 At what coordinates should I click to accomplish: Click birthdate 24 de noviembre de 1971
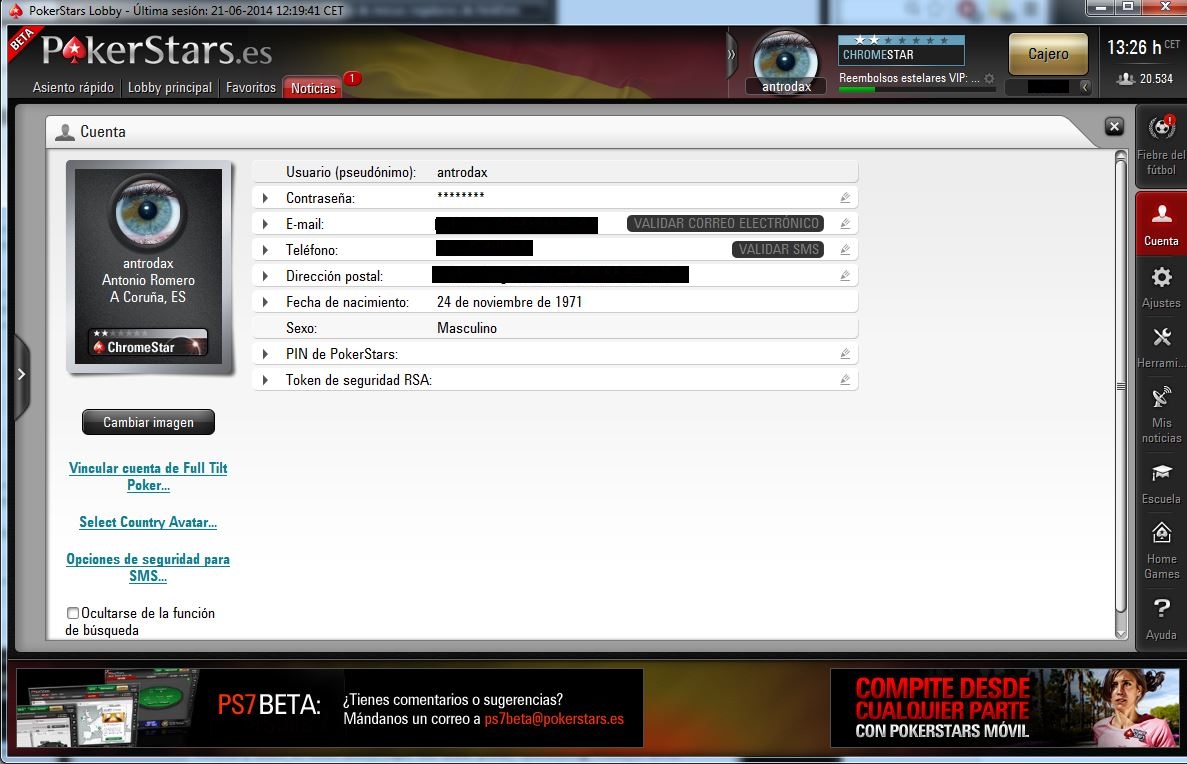coord(509,302)
